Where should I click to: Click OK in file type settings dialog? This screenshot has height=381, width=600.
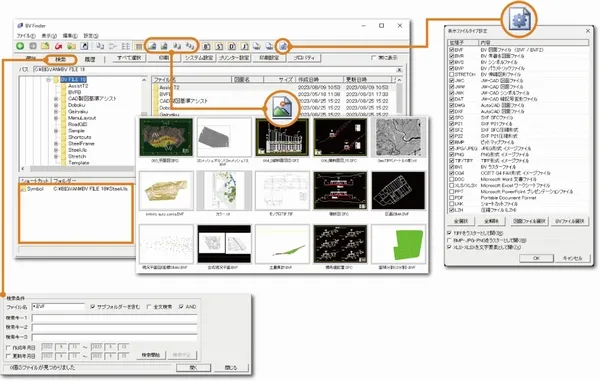point(536,258)
